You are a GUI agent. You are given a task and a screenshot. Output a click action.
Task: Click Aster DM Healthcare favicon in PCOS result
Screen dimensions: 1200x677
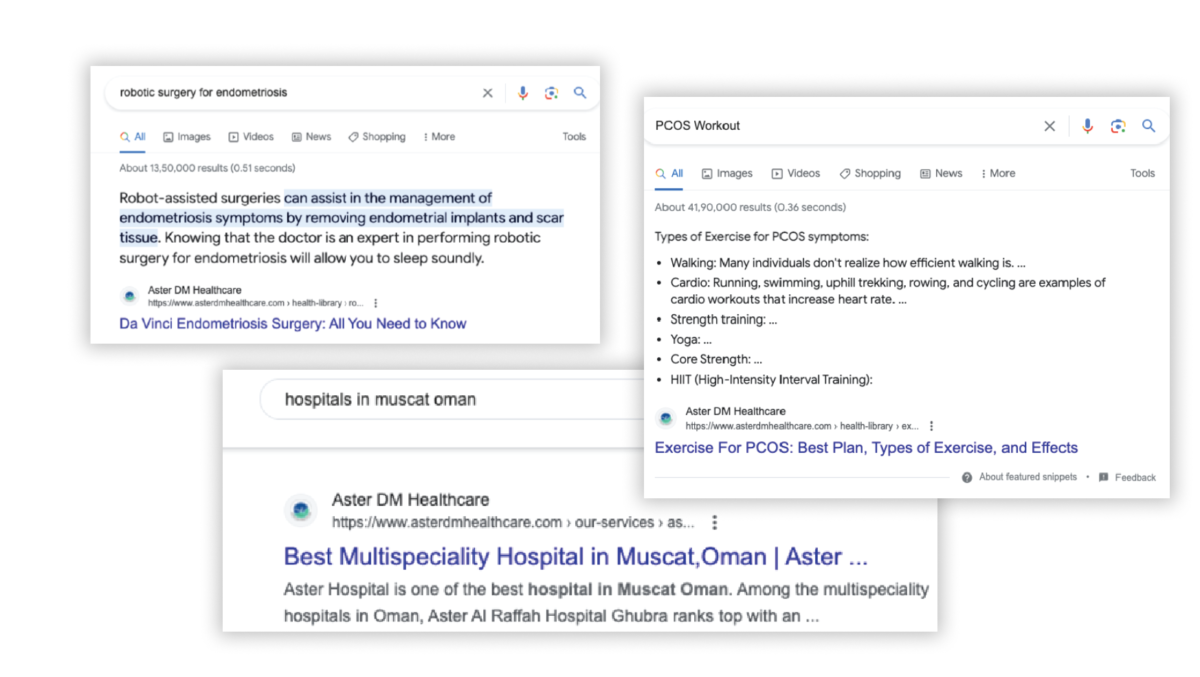point(666,419)
